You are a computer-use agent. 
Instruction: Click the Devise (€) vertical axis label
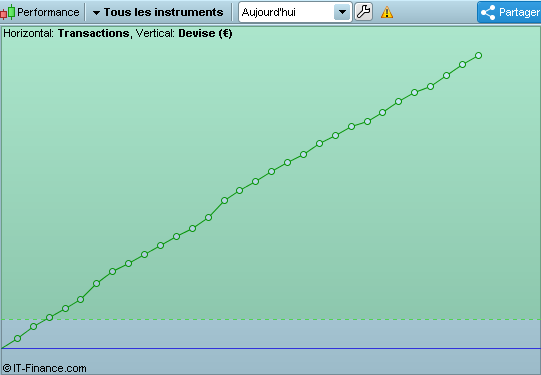[x=205, y=33]
